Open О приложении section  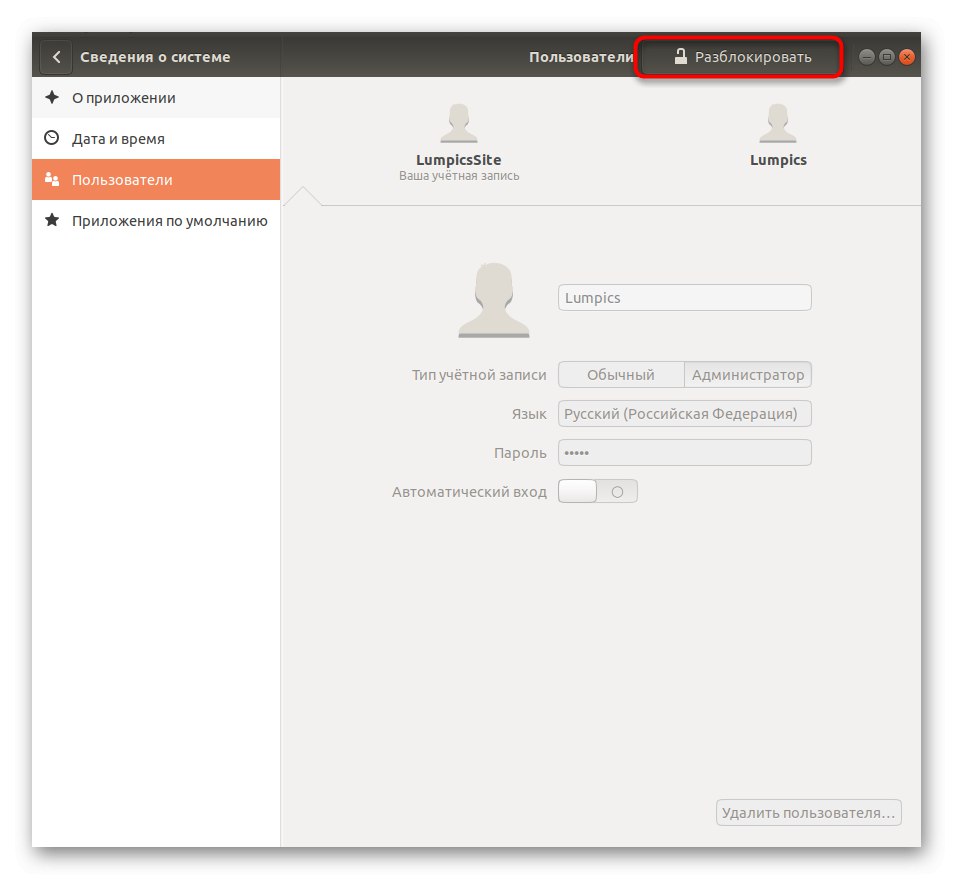click(156, 98)
